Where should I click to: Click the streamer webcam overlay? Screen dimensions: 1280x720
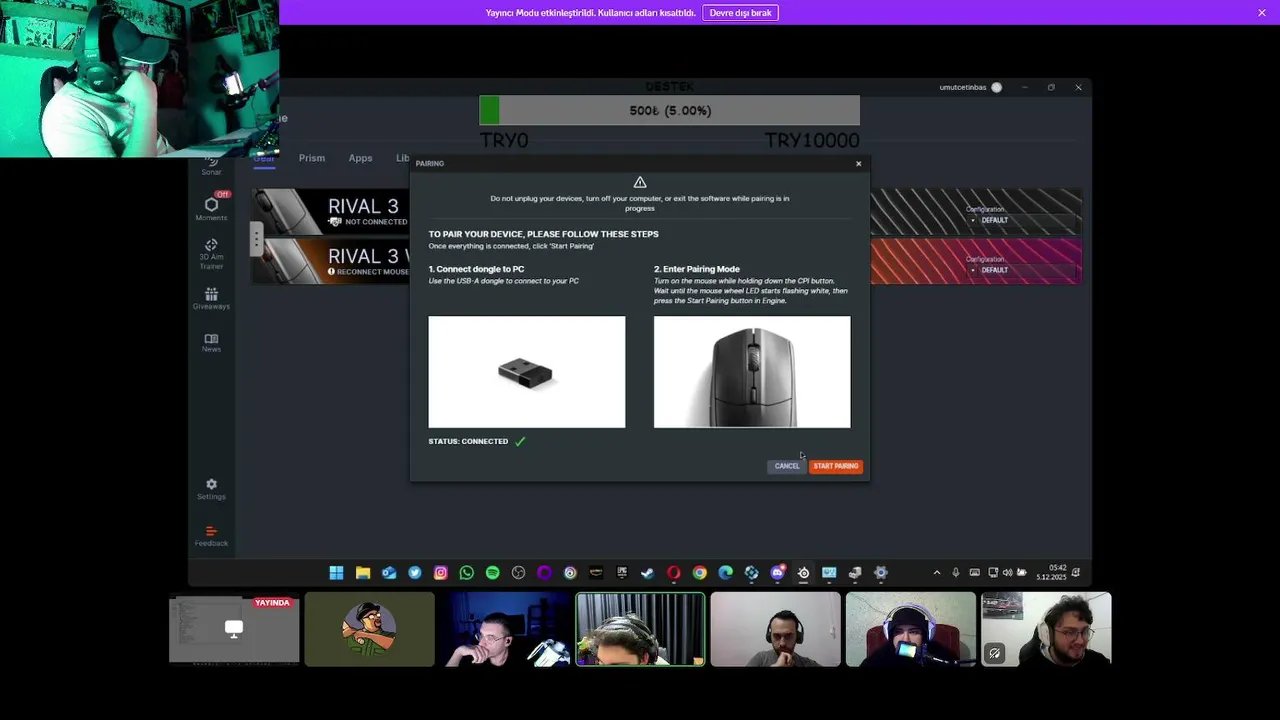coord(139,79)
